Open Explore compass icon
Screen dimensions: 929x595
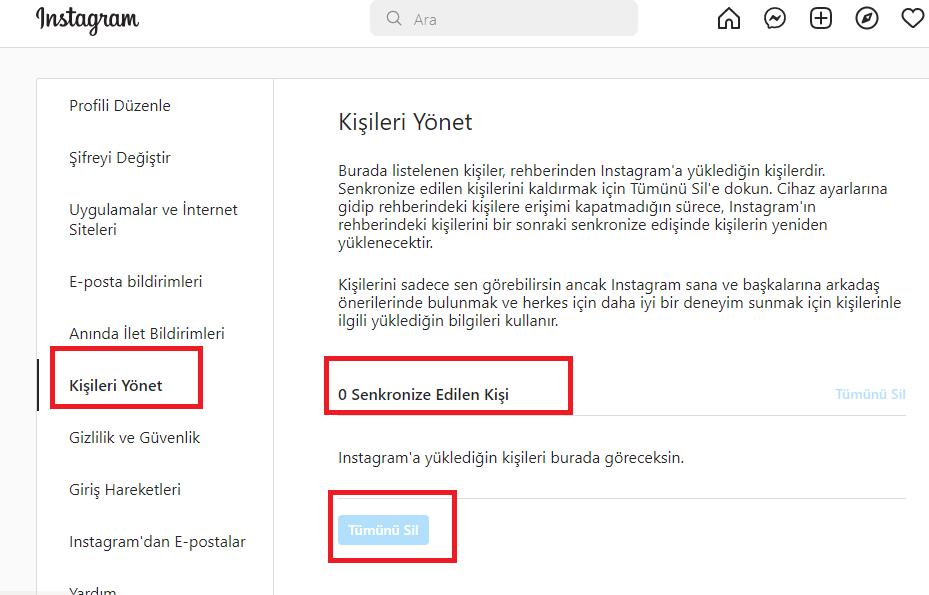(x=867, y=18)
